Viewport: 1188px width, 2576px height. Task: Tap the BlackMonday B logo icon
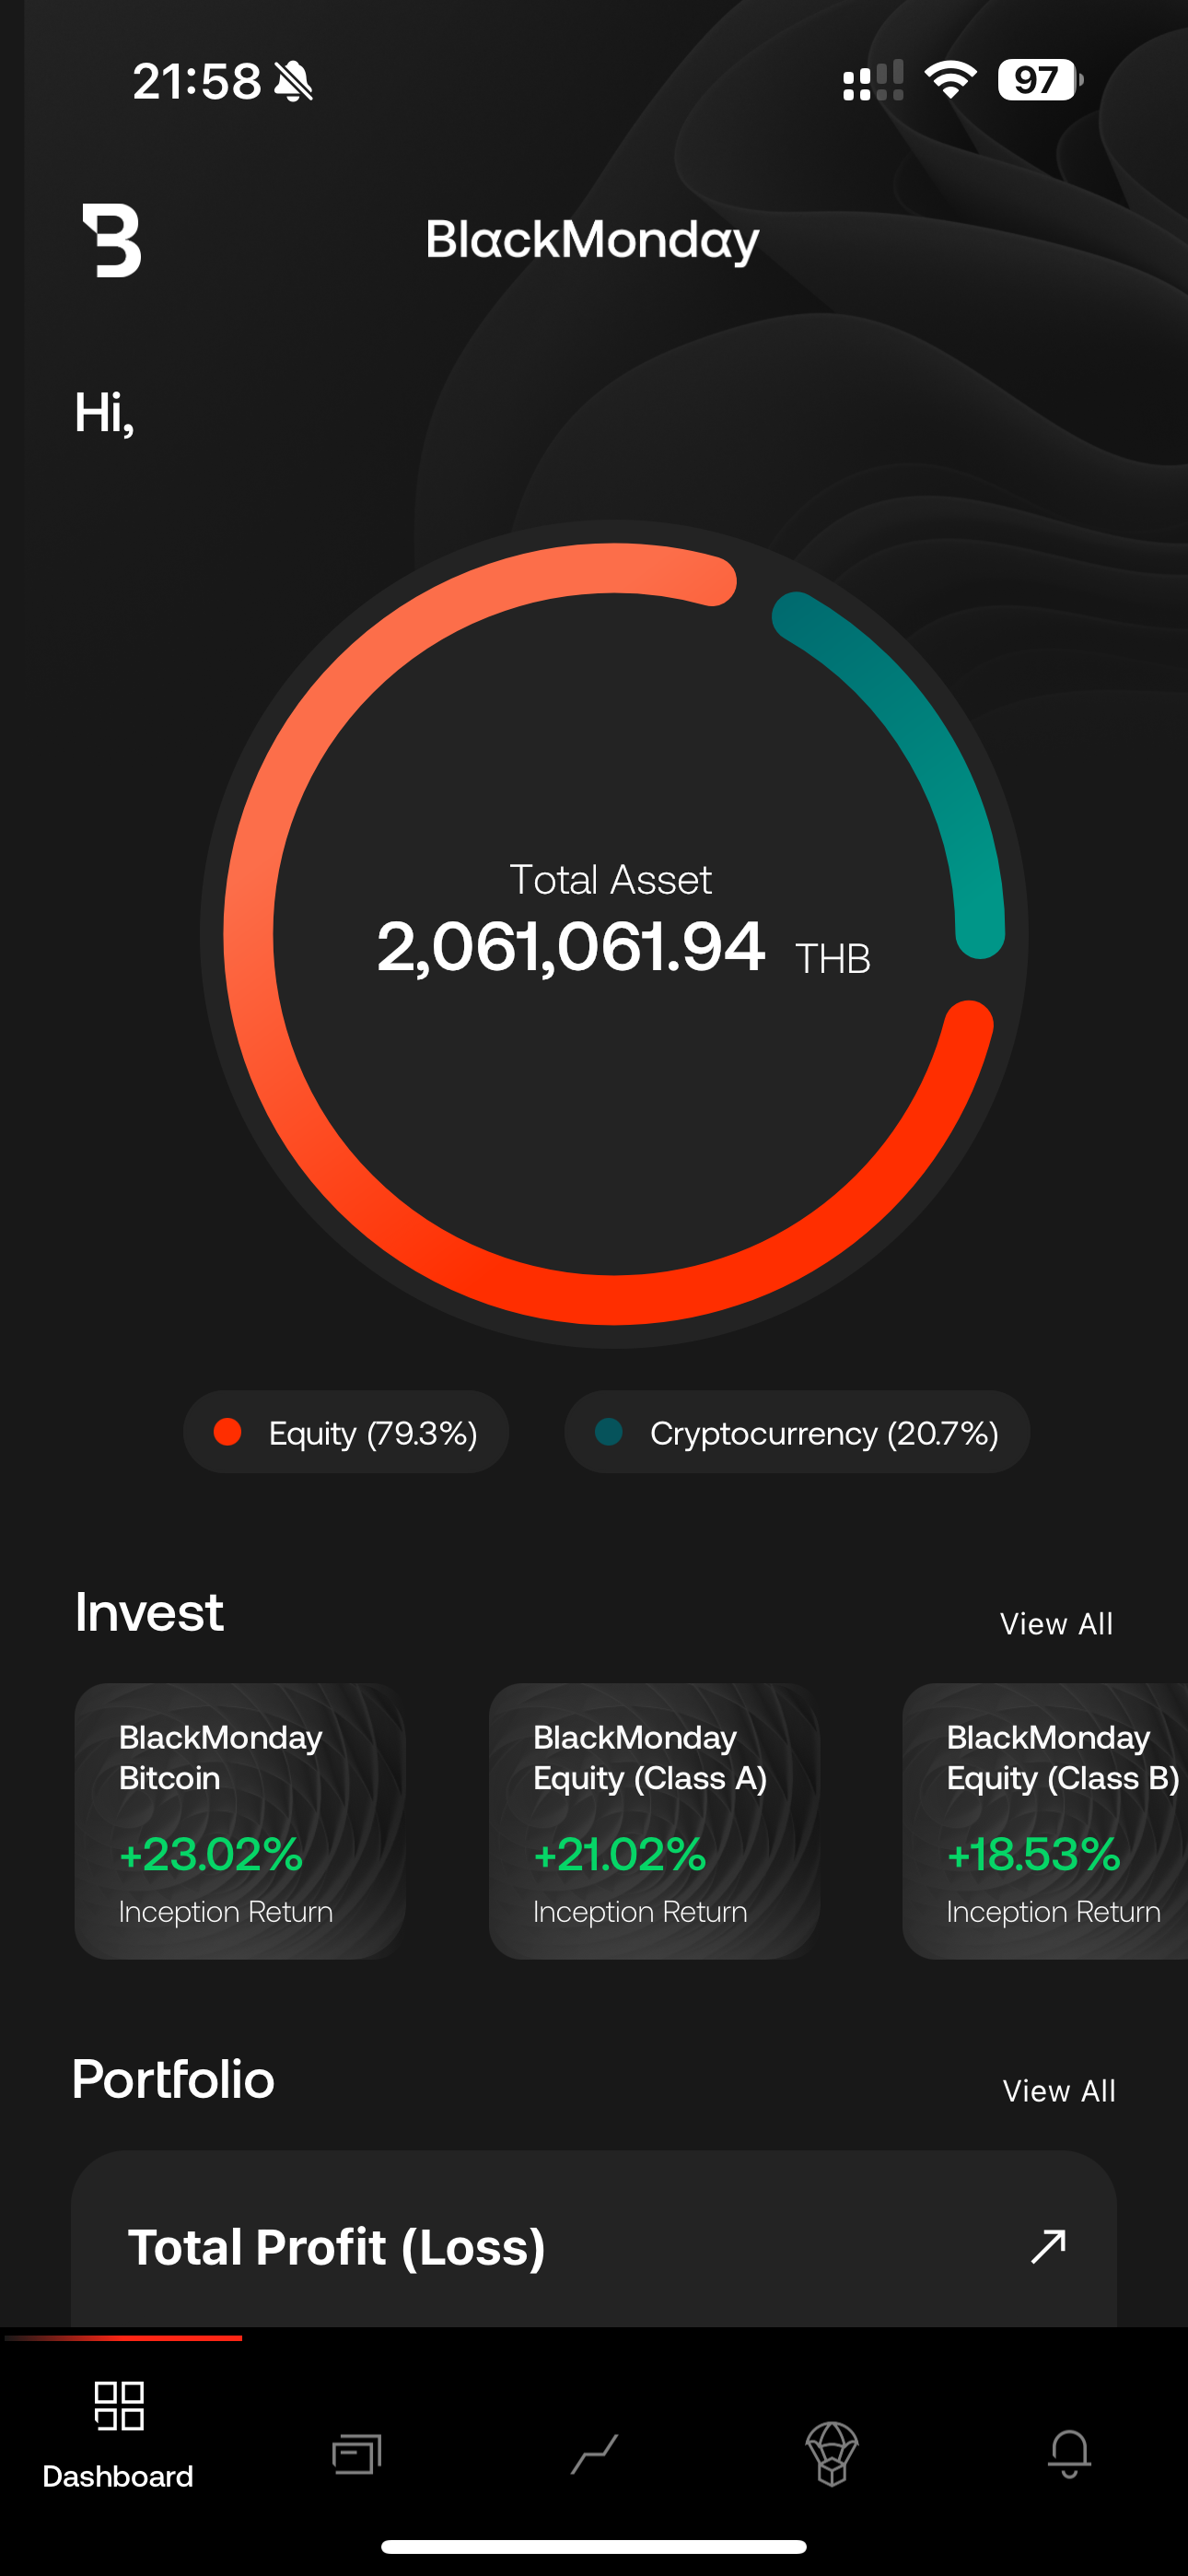(112, 240)
